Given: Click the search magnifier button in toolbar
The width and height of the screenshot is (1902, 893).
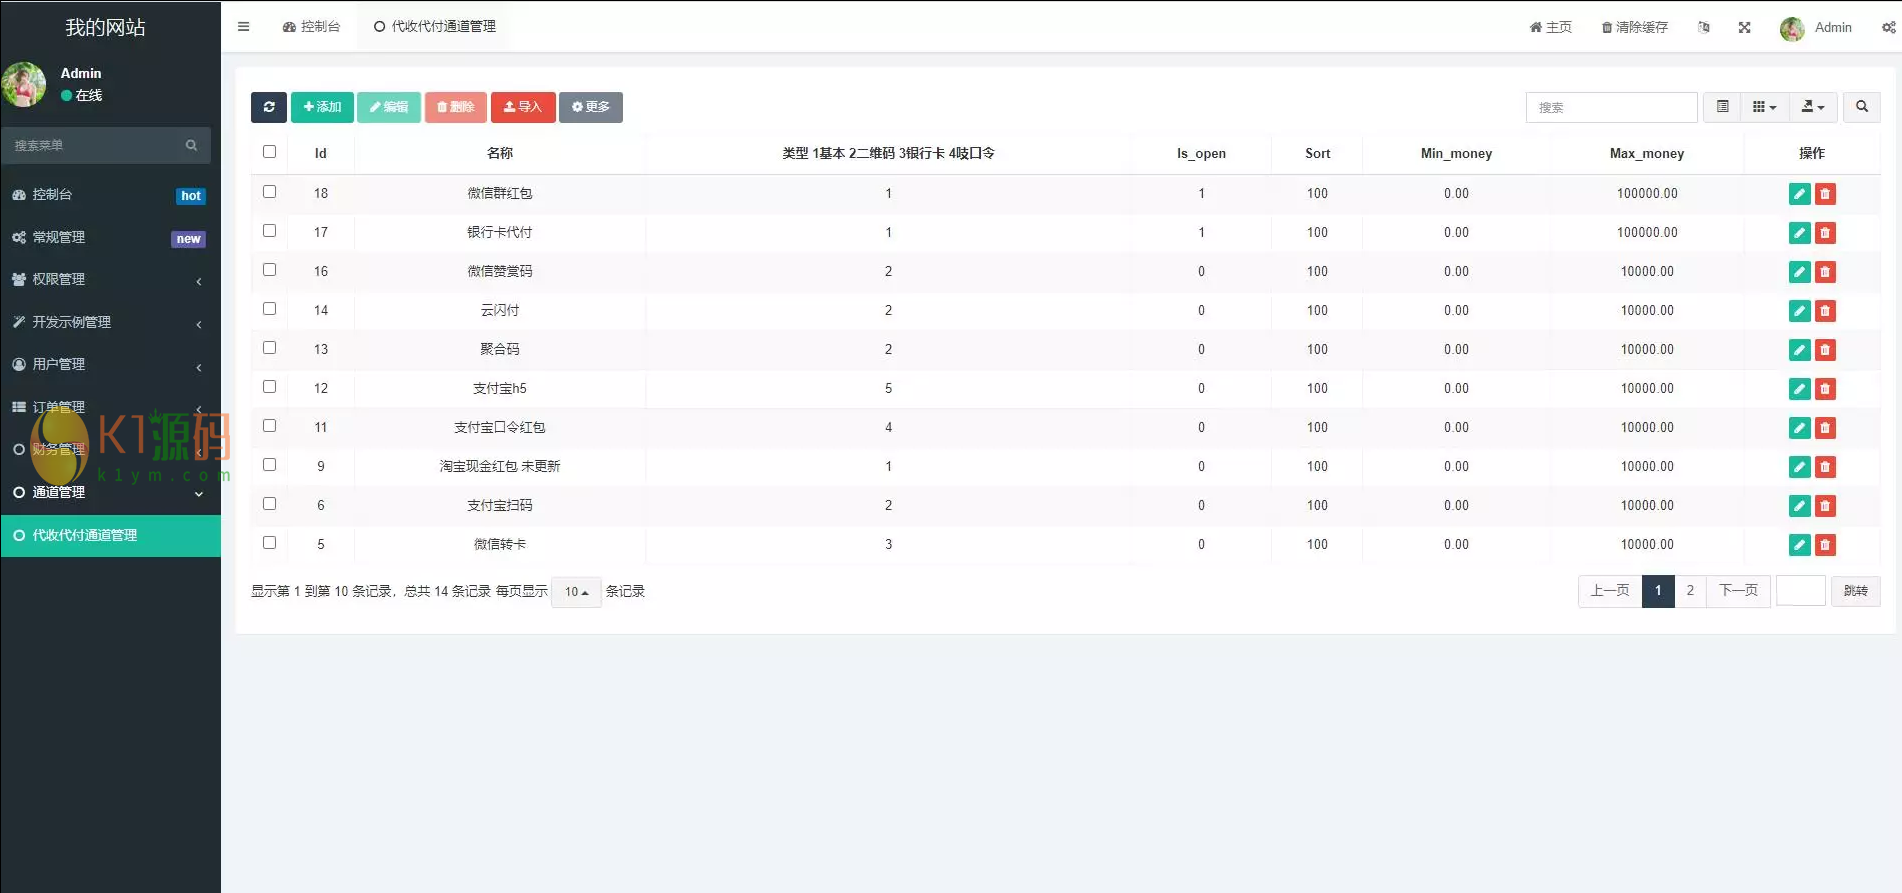Looking at the screenshot, I should click(1862, 107).
